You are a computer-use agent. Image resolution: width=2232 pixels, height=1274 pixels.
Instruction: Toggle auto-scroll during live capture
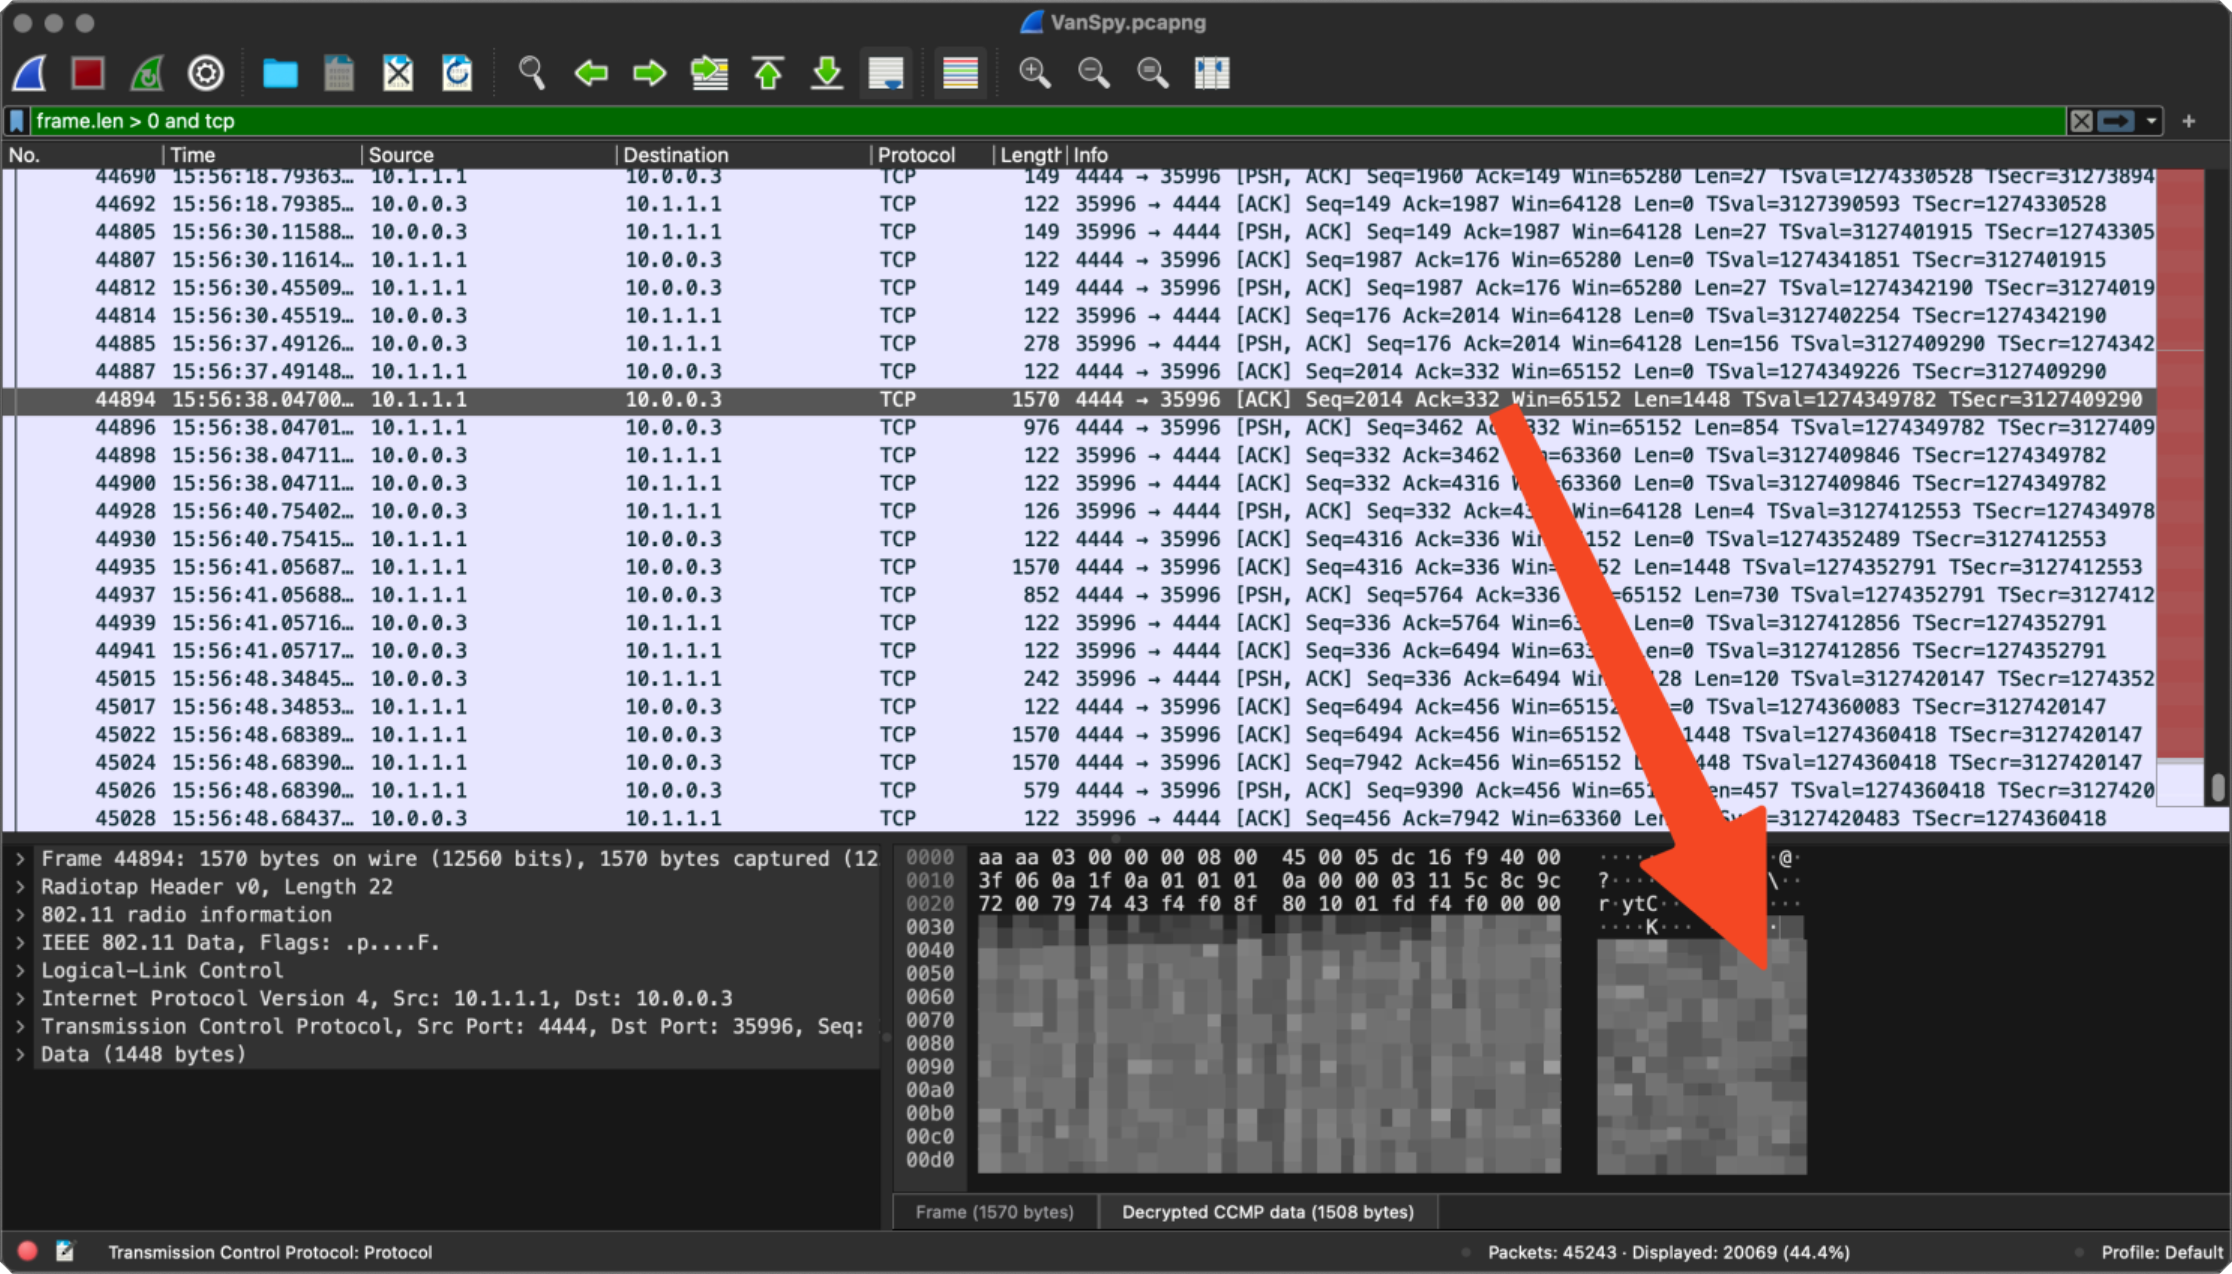click(886, 73)
